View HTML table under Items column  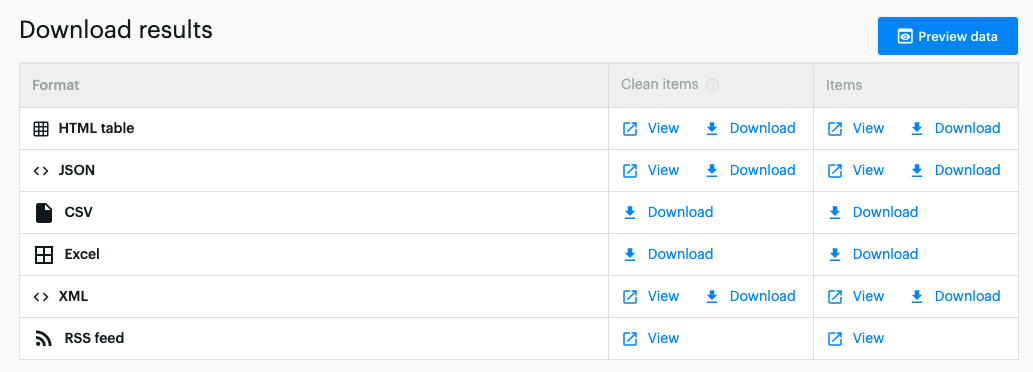pyautogui.click(x=856, y=128)
